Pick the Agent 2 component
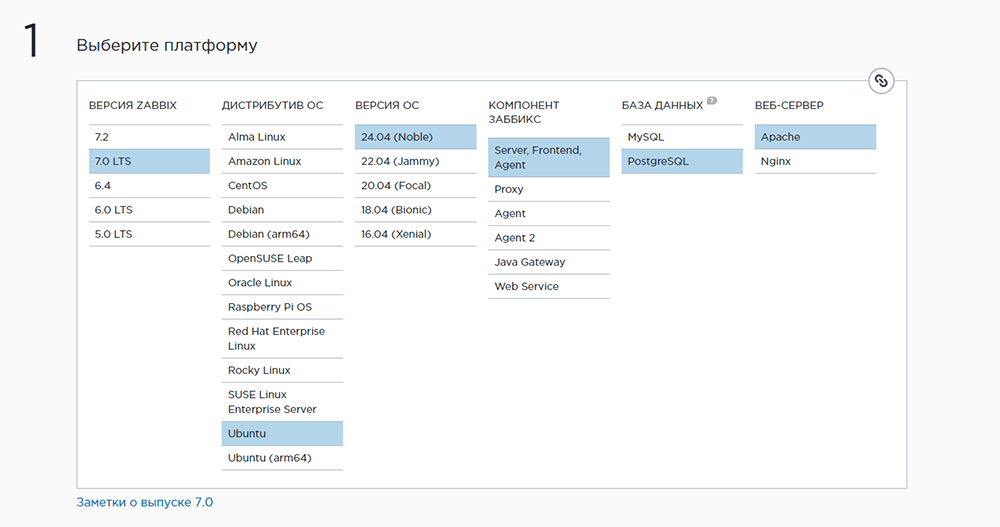 point(548,238)
